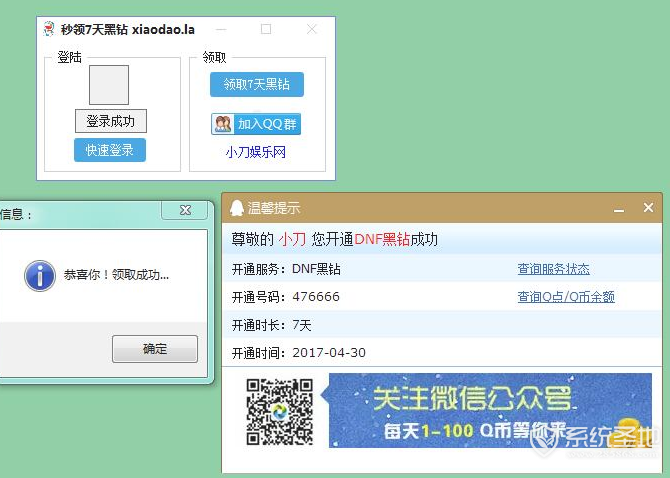Open the 查询Q点/Q币余额 link
Screen dimensions: 670x478
coord(566,296)
